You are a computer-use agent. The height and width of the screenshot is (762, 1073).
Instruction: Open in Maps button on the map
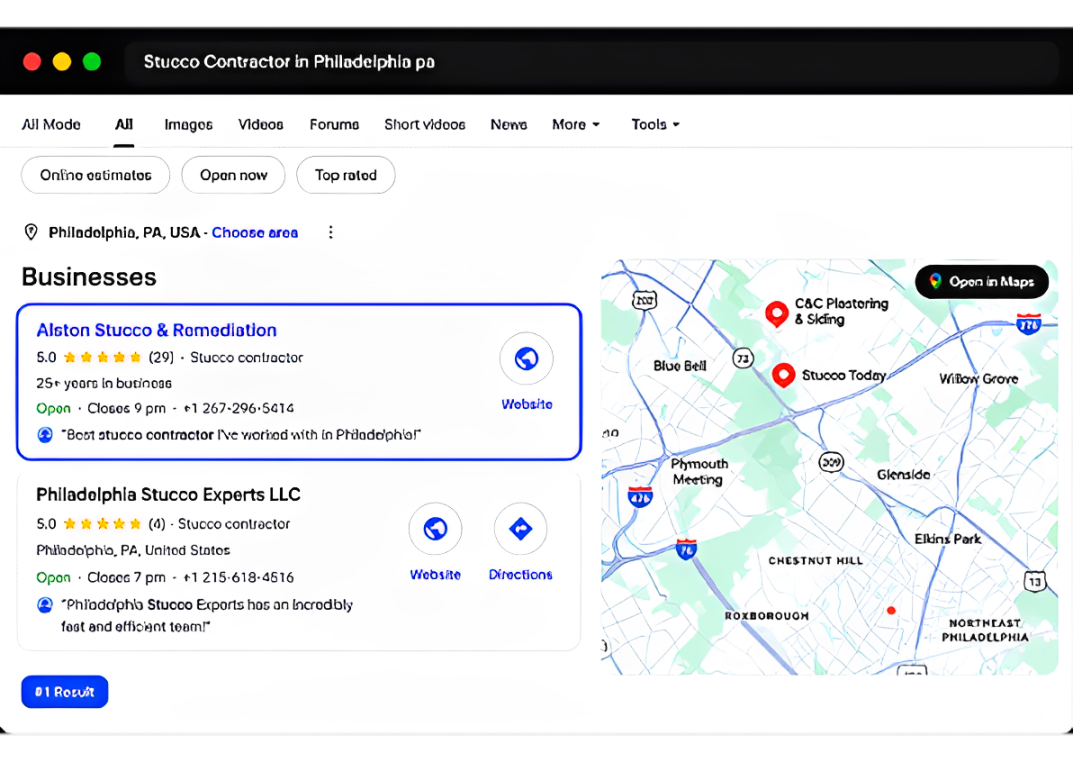click(x=982, y=281)
